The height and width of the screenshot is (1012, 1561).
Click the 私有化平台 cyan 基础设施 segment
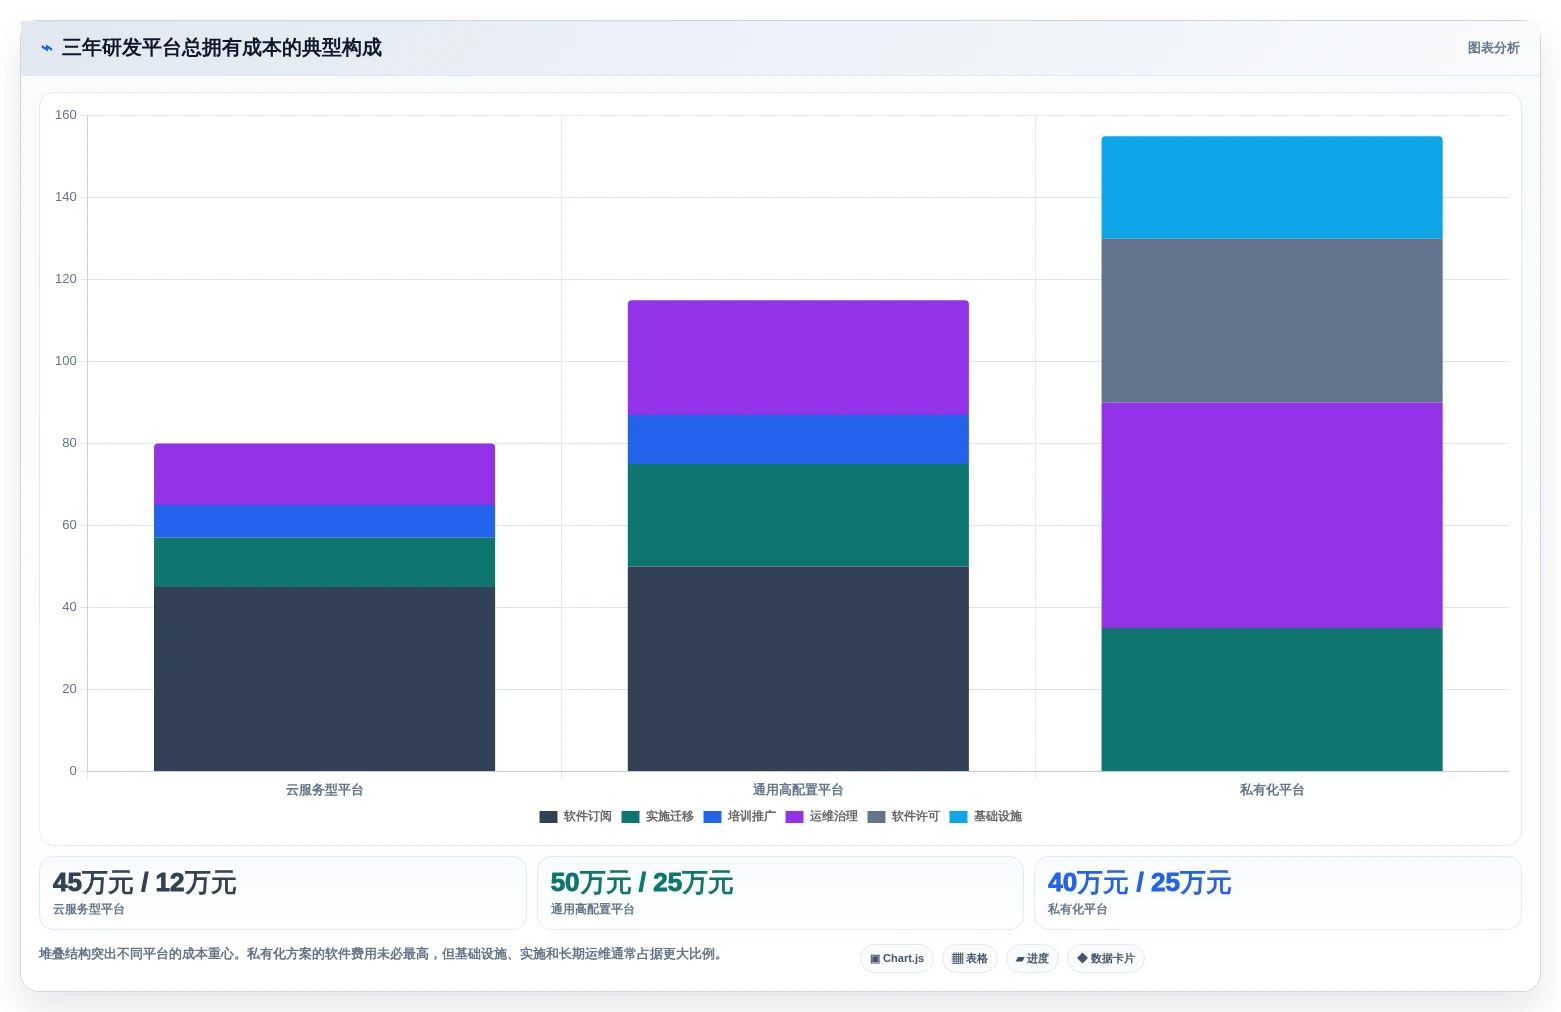coord(1272,187)
